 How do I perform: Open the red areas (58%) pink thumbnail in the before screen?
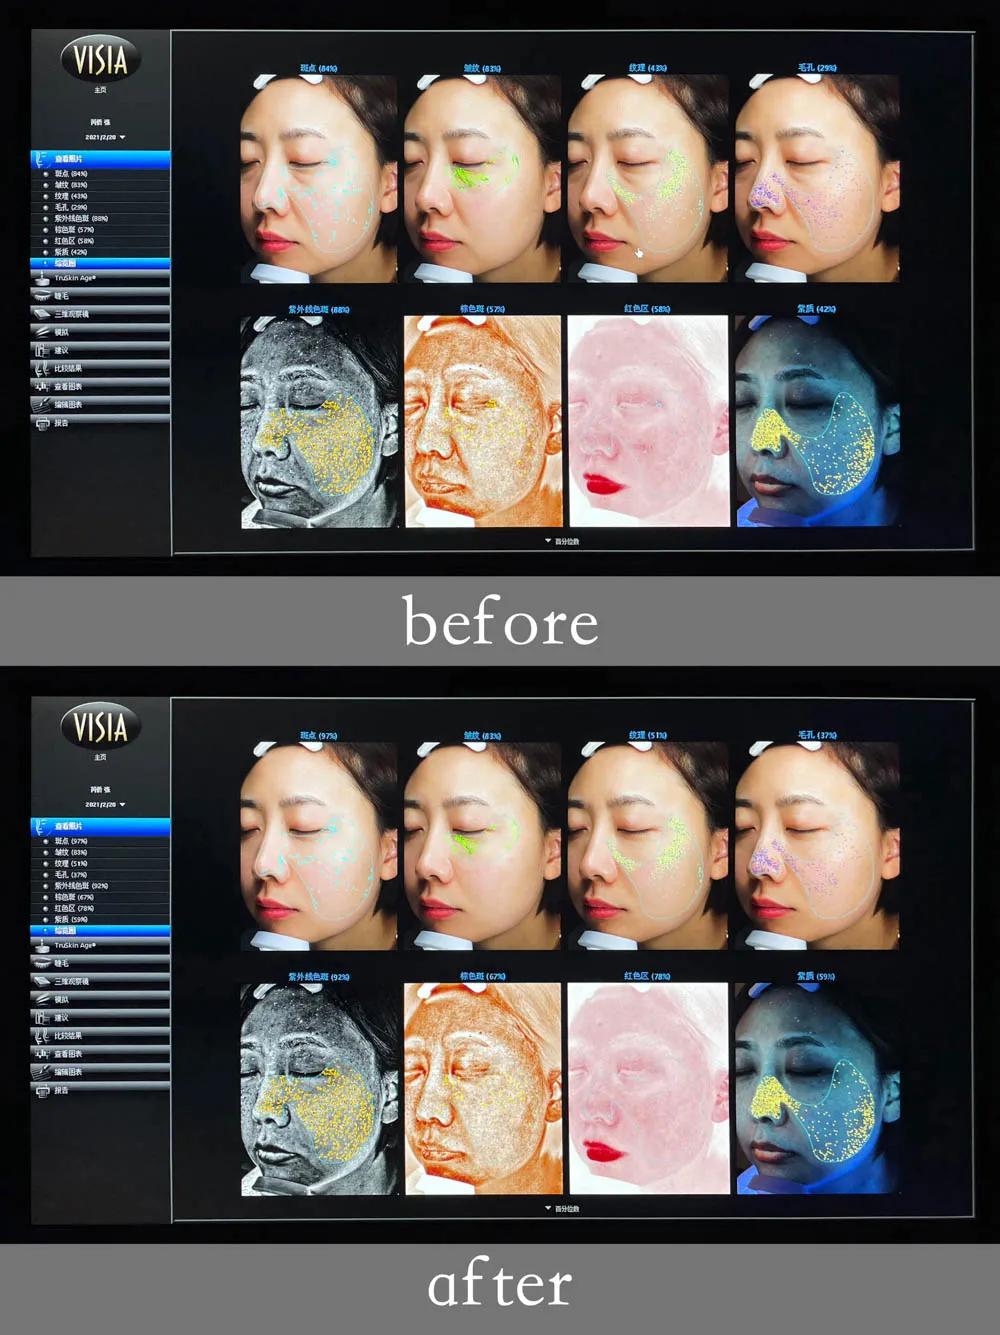[x=648, y=421]
